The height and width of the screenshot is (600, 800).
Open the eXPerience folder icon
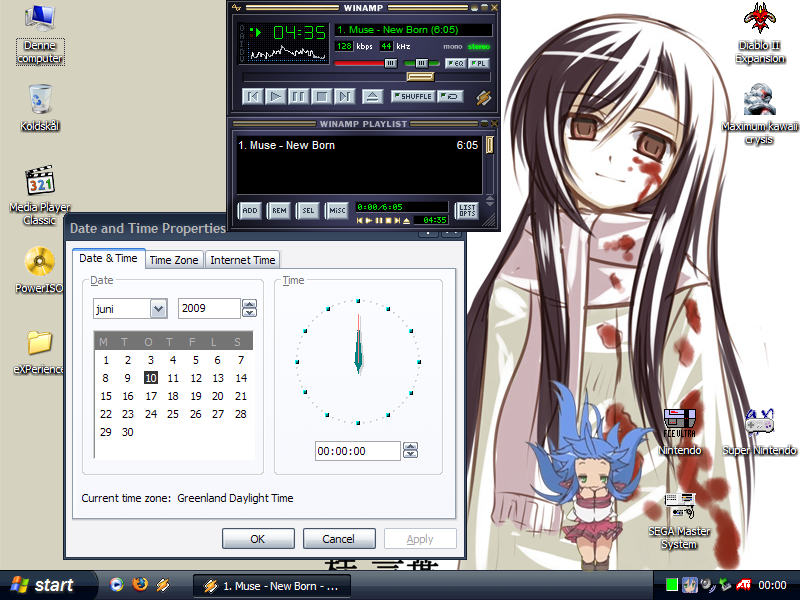click(39, 352)
